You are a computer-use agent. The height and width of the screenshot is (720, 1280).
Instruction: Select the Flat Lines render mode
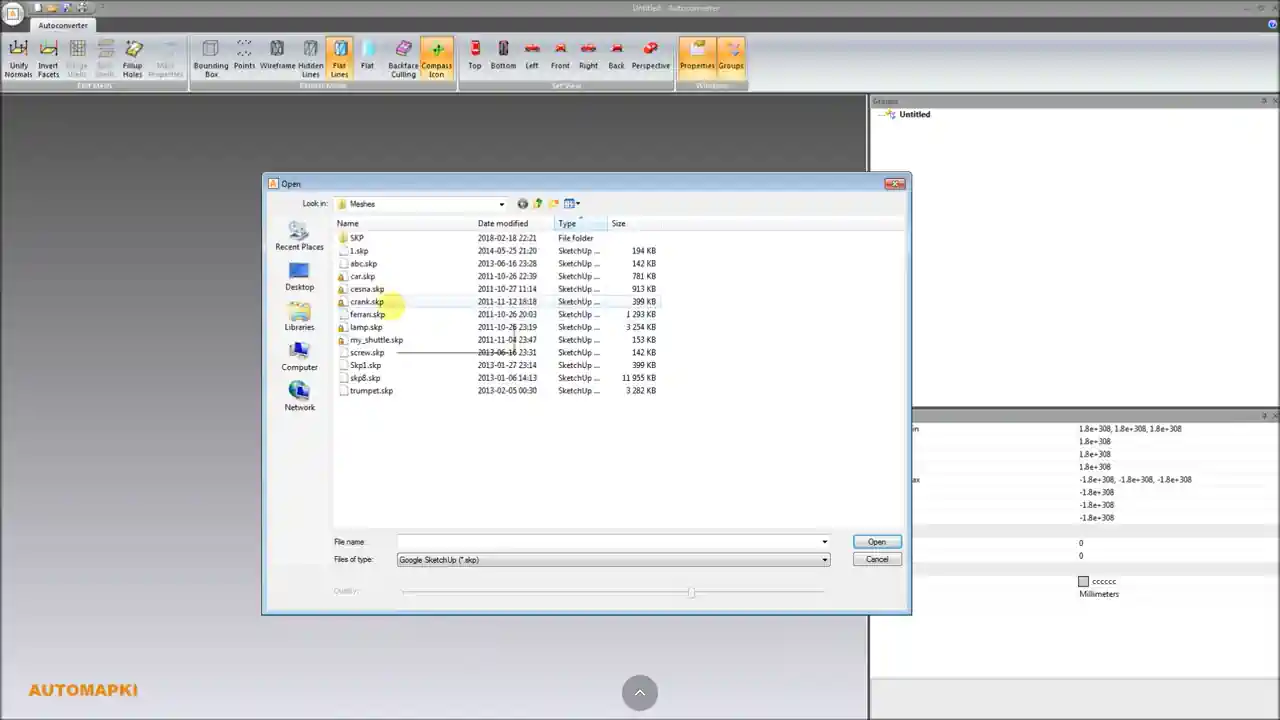340,55
